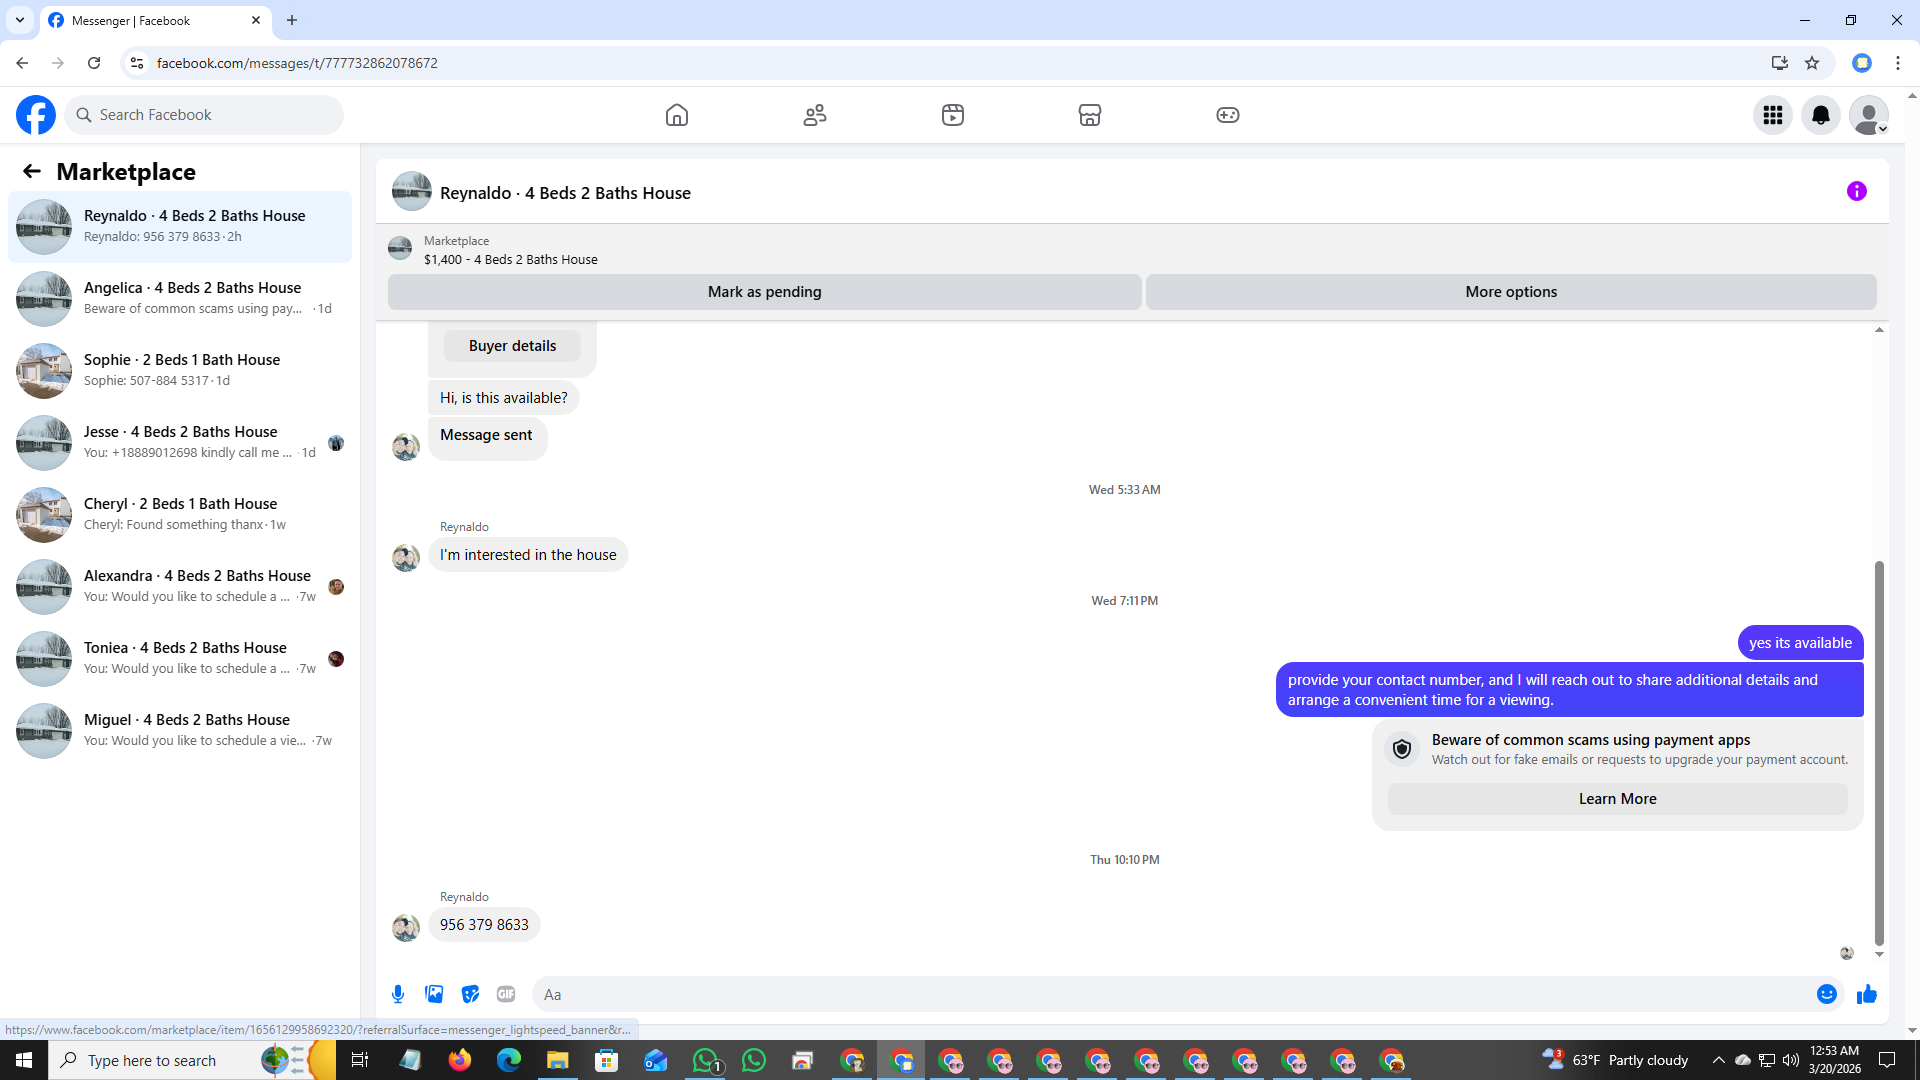Open the Facebook apps grid menu
This screenshot has width=1920, height=1080.
[1772, 115]
